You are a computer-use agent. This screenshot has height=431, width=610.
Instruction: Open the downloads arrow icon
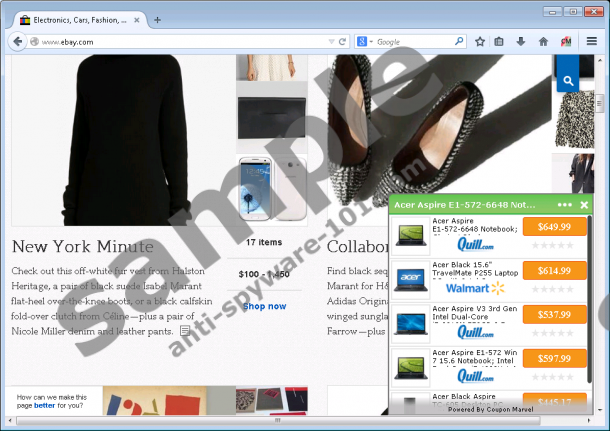(x=521, y=42)
